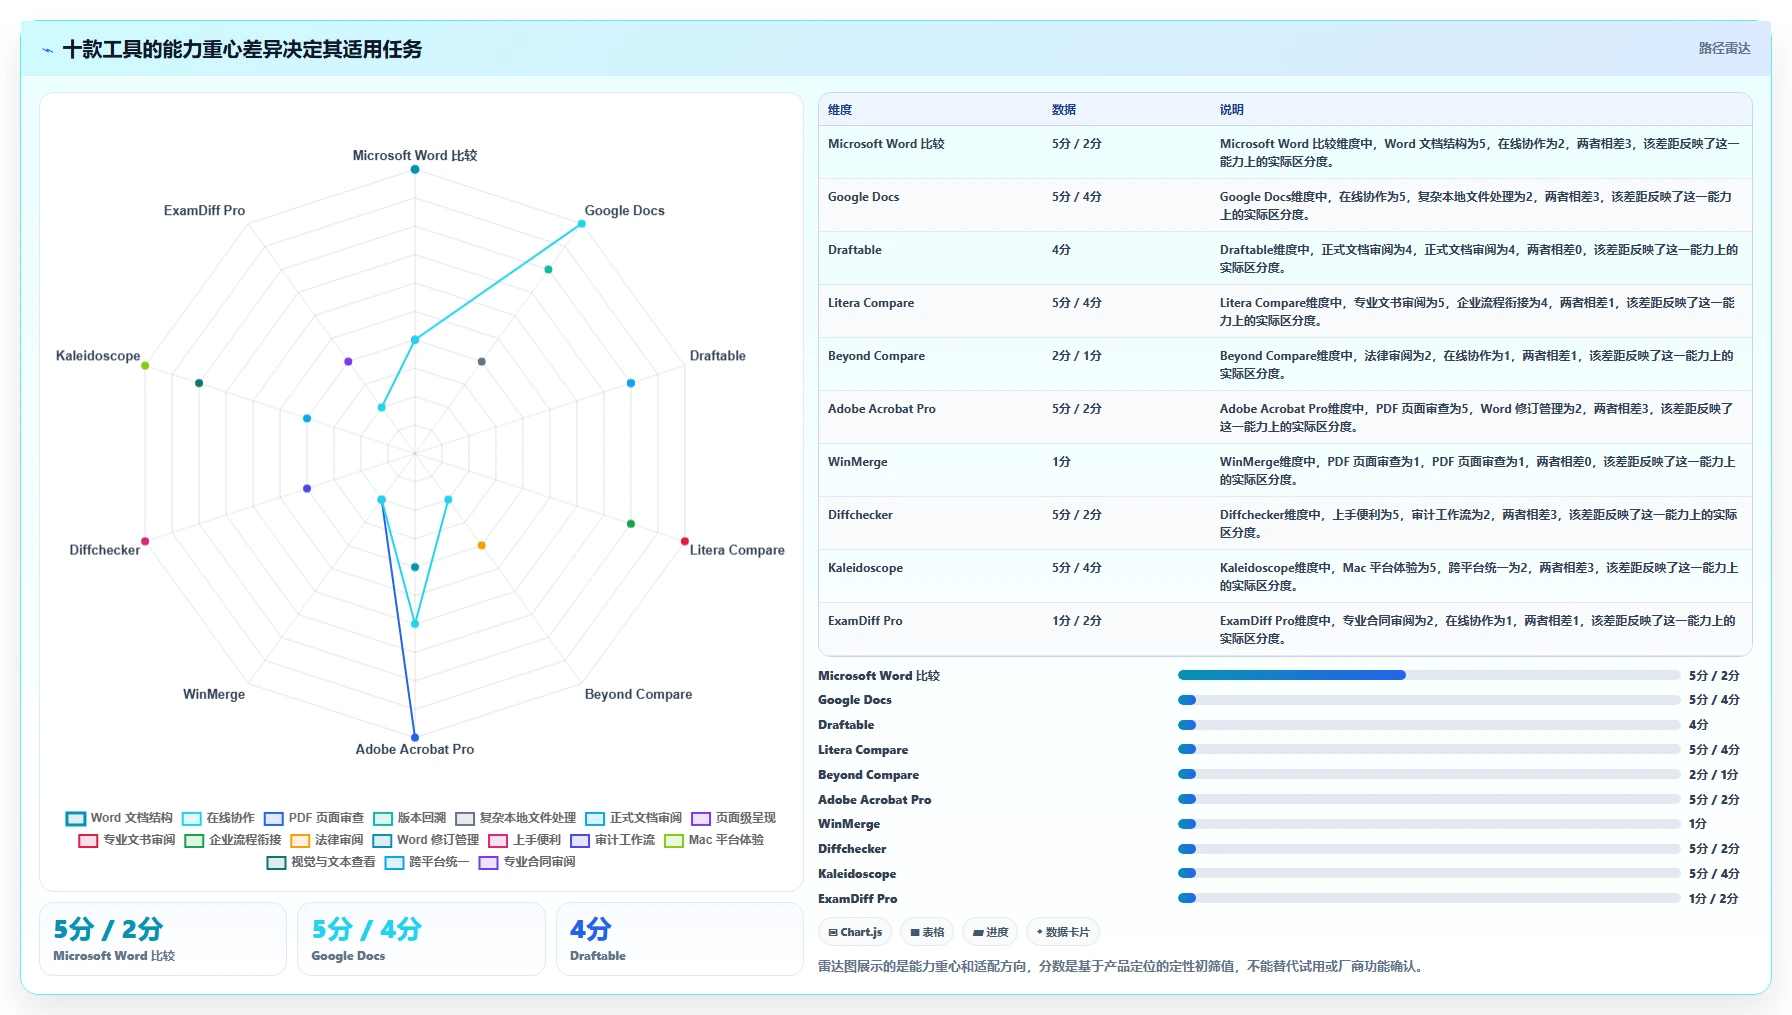
Task: Toggle the 在线协作 legend entry
Action: point(218,818)
